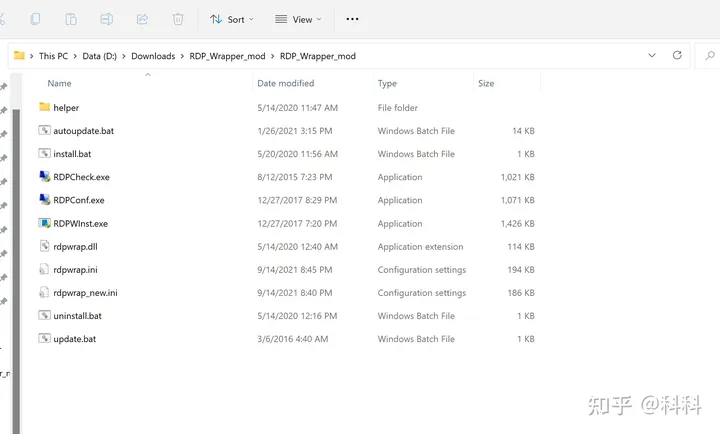Select RDPCheck.exe application icon

45,176
